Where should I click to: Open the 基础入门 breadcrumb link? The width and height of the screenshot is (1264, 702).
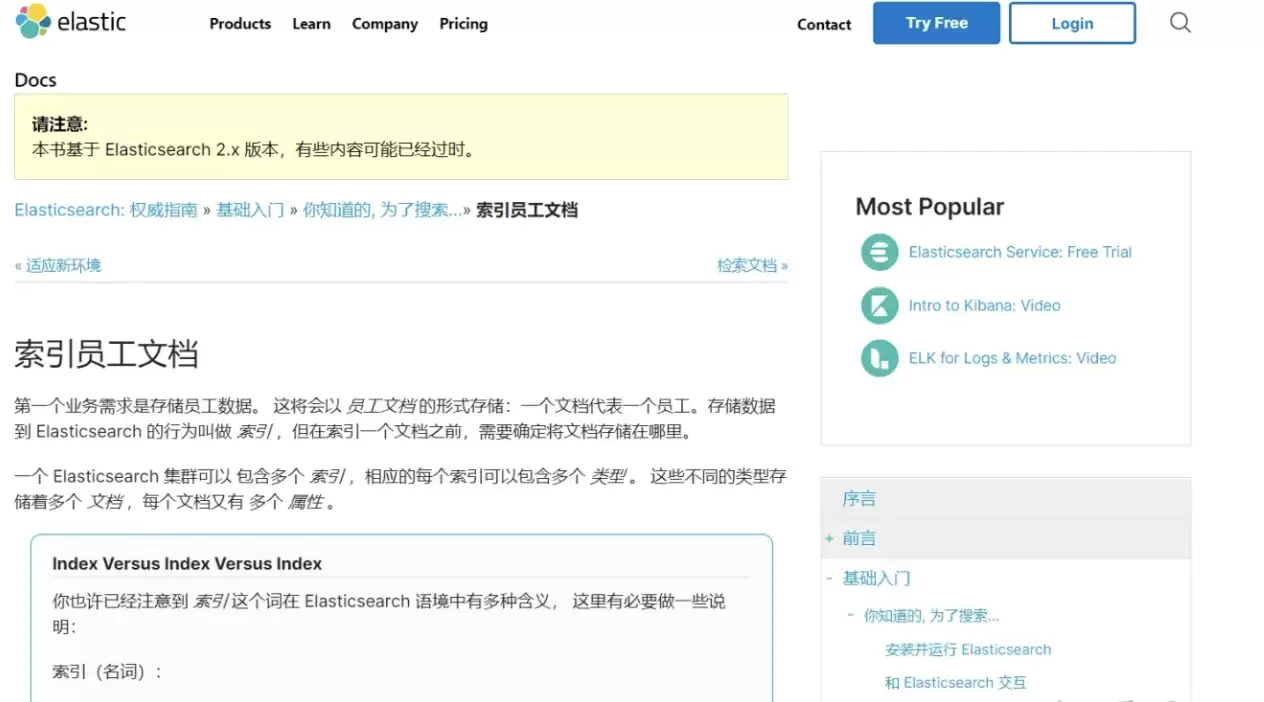tap(250, 210)
